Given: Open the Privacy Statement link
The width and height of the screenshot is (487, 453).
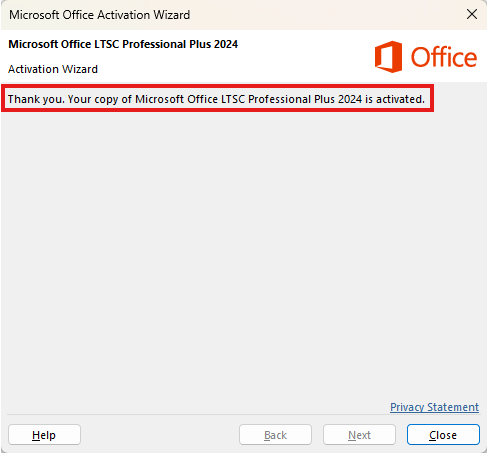Looking at the screenshot, I should click(434, 407).
